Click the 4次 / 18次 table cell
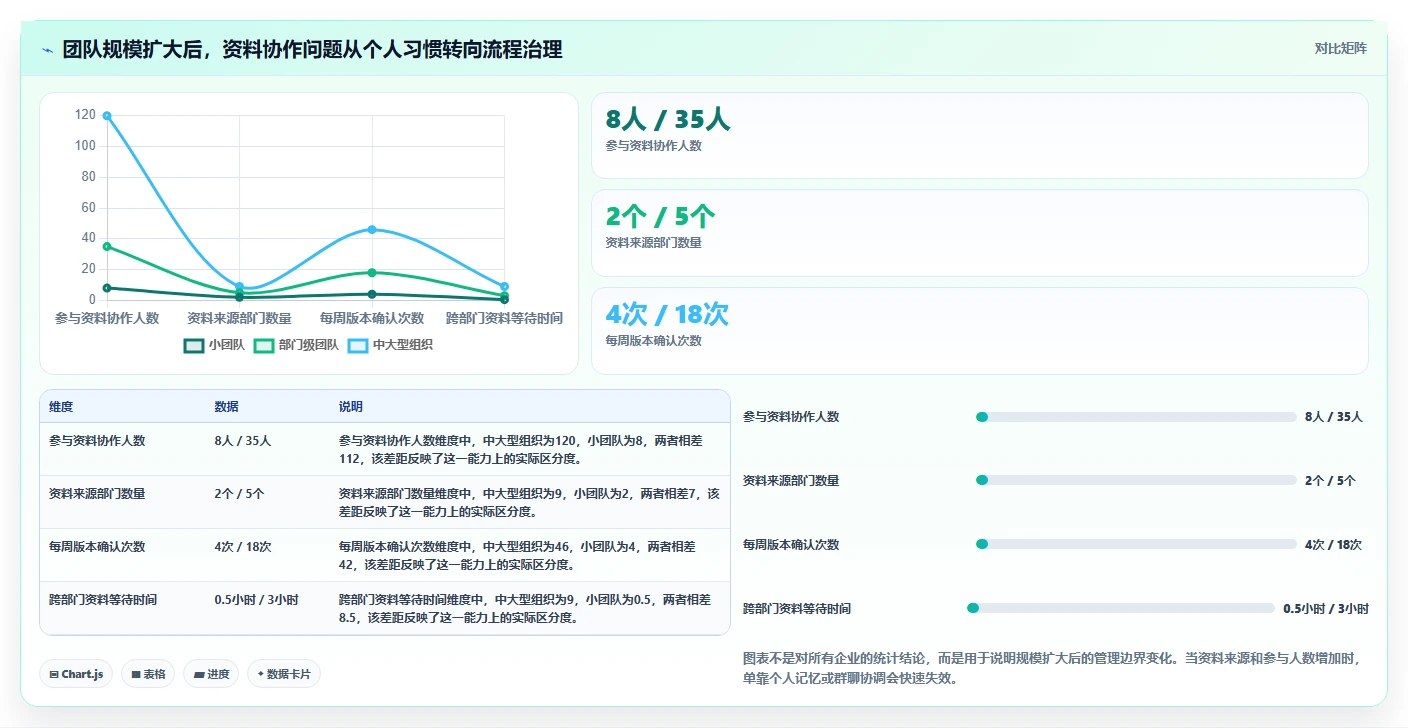 [243, 546]
